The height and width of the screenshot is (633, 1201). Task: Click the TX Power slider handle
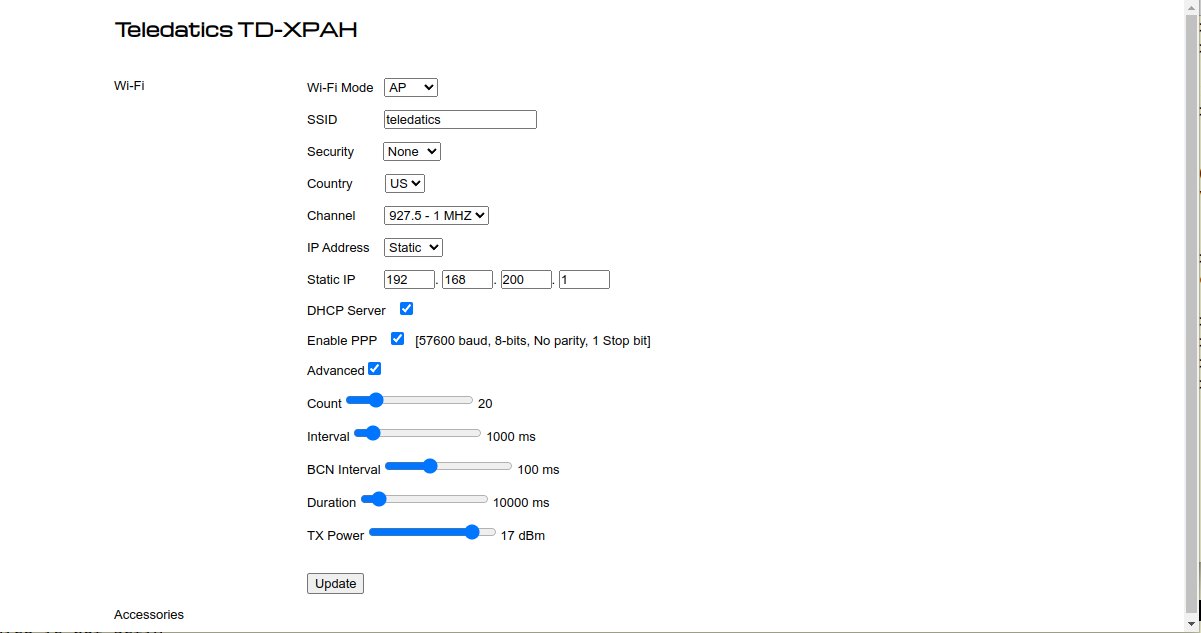pyautogui.click(x=473, y=532)
